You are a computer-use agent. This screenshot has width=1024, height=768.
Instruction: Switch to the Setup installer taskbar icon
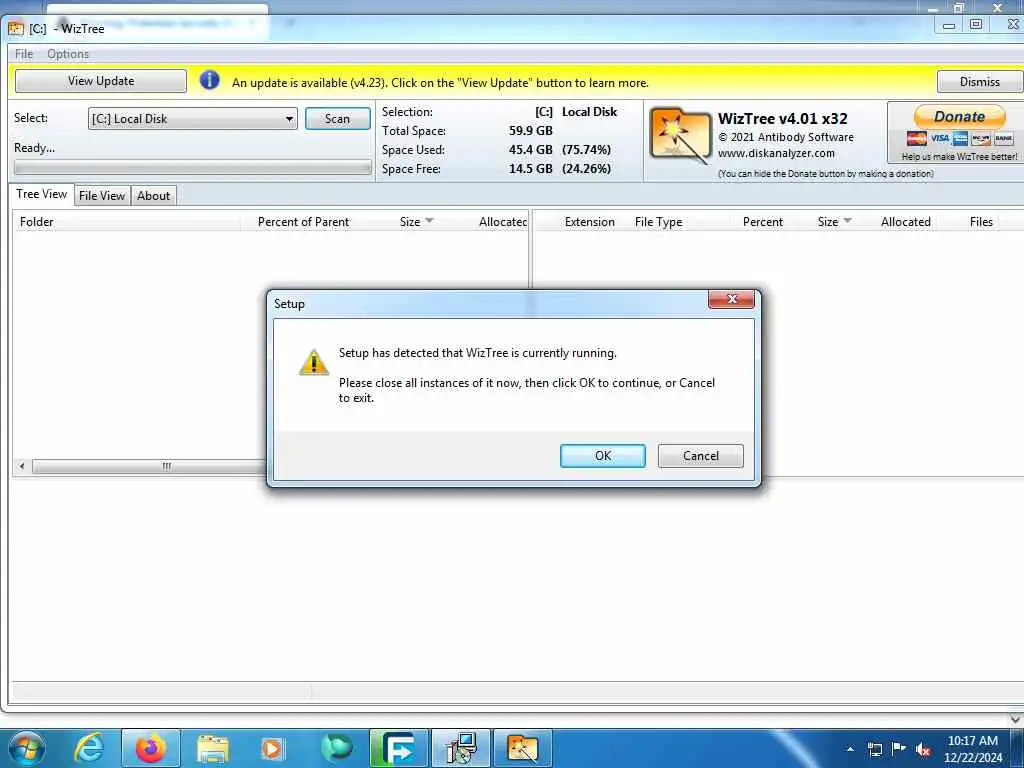coord(460,748)
